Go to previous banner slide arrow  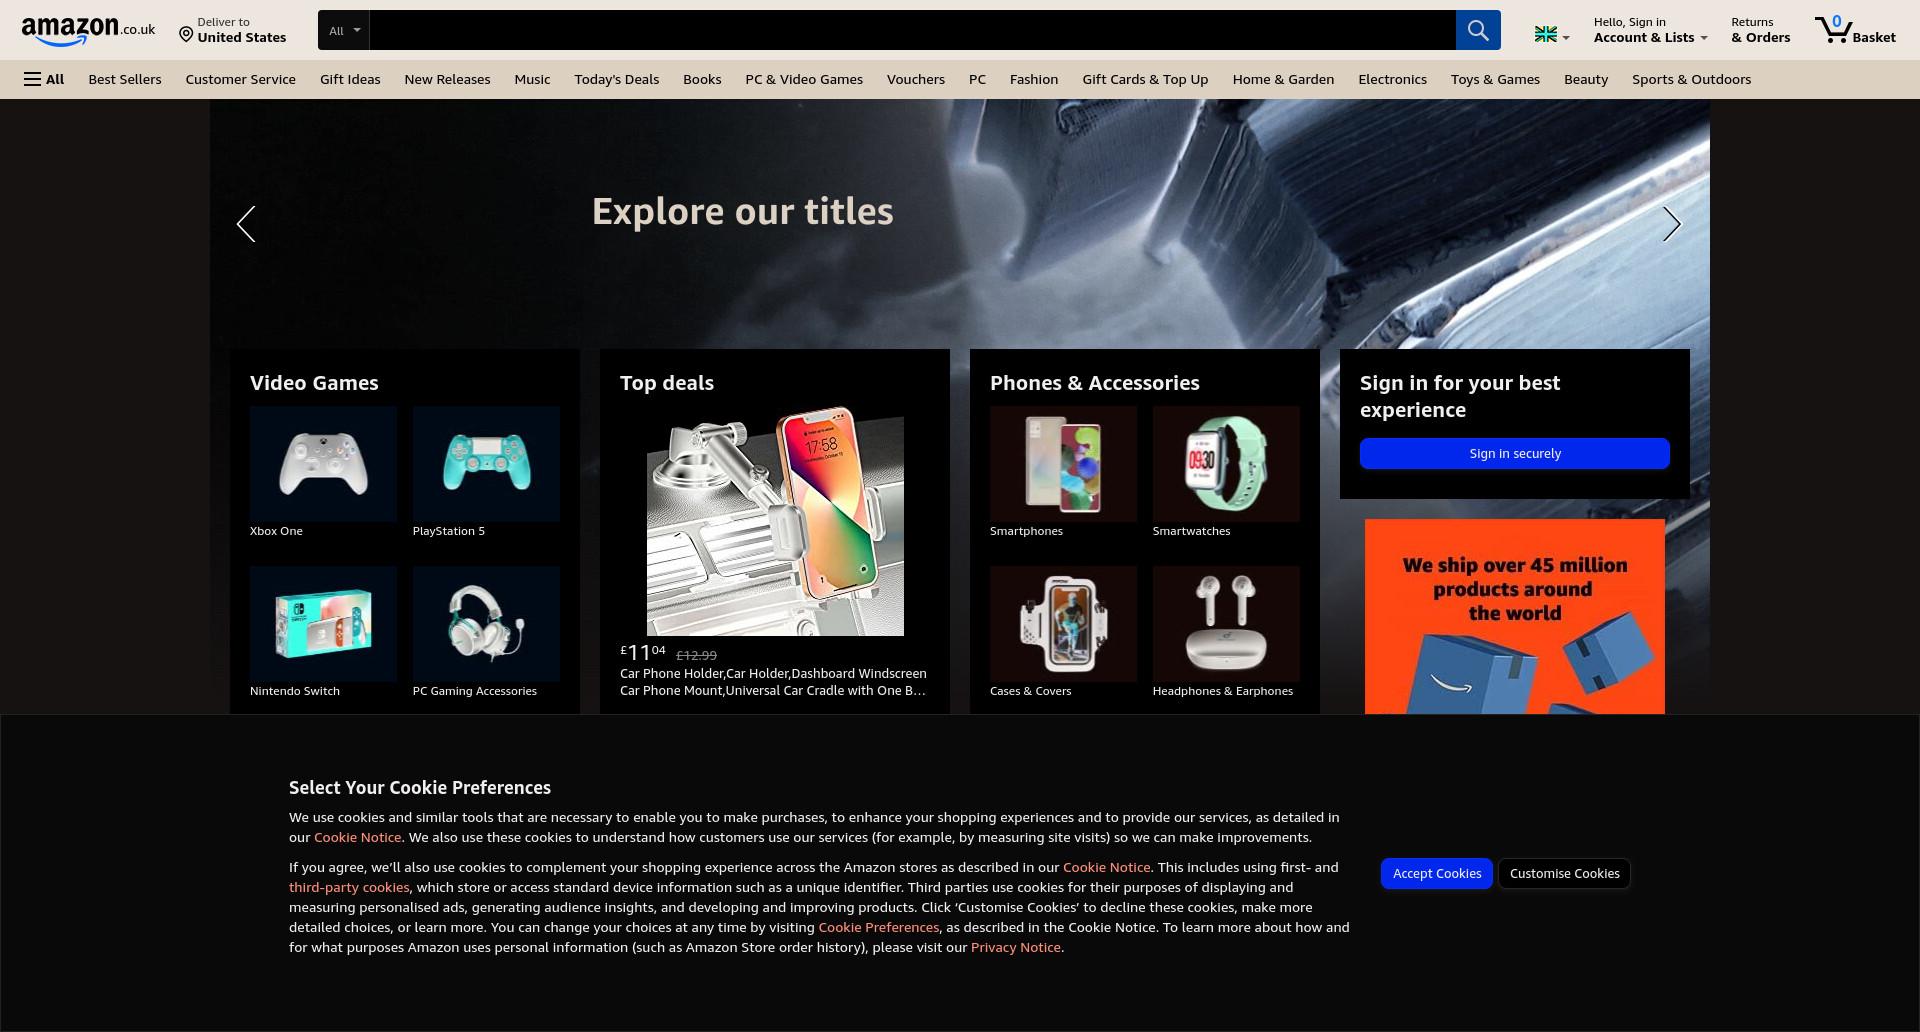pos(246,224)
